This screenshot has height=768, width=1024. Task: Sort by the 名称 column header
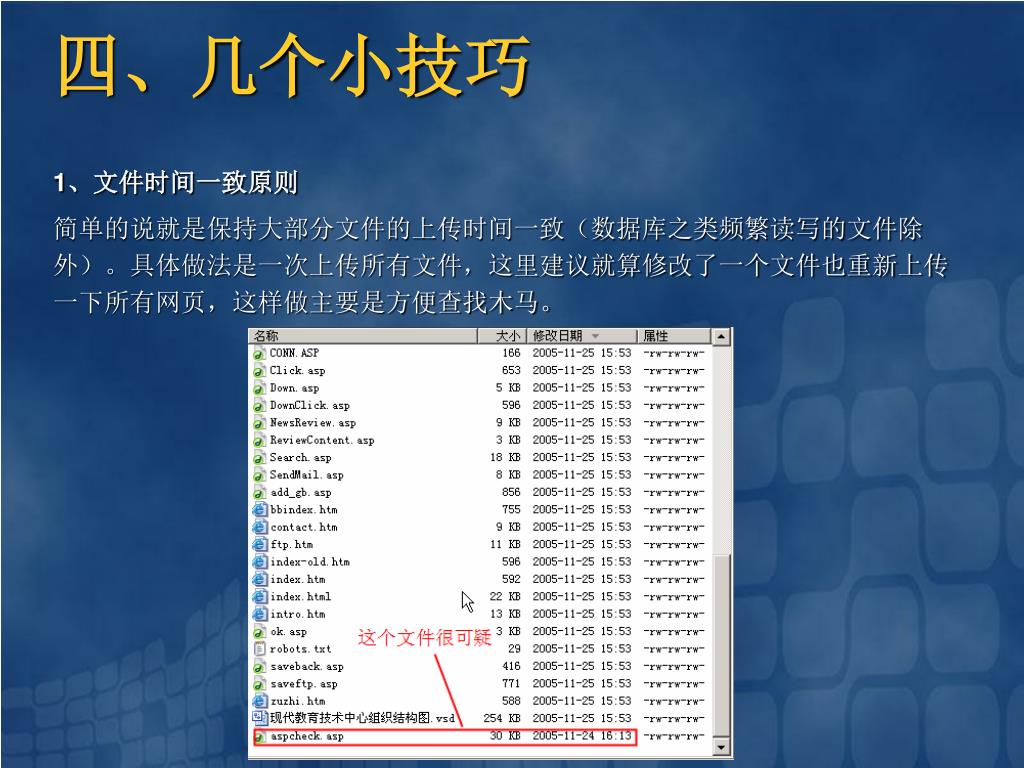(363, 336)
